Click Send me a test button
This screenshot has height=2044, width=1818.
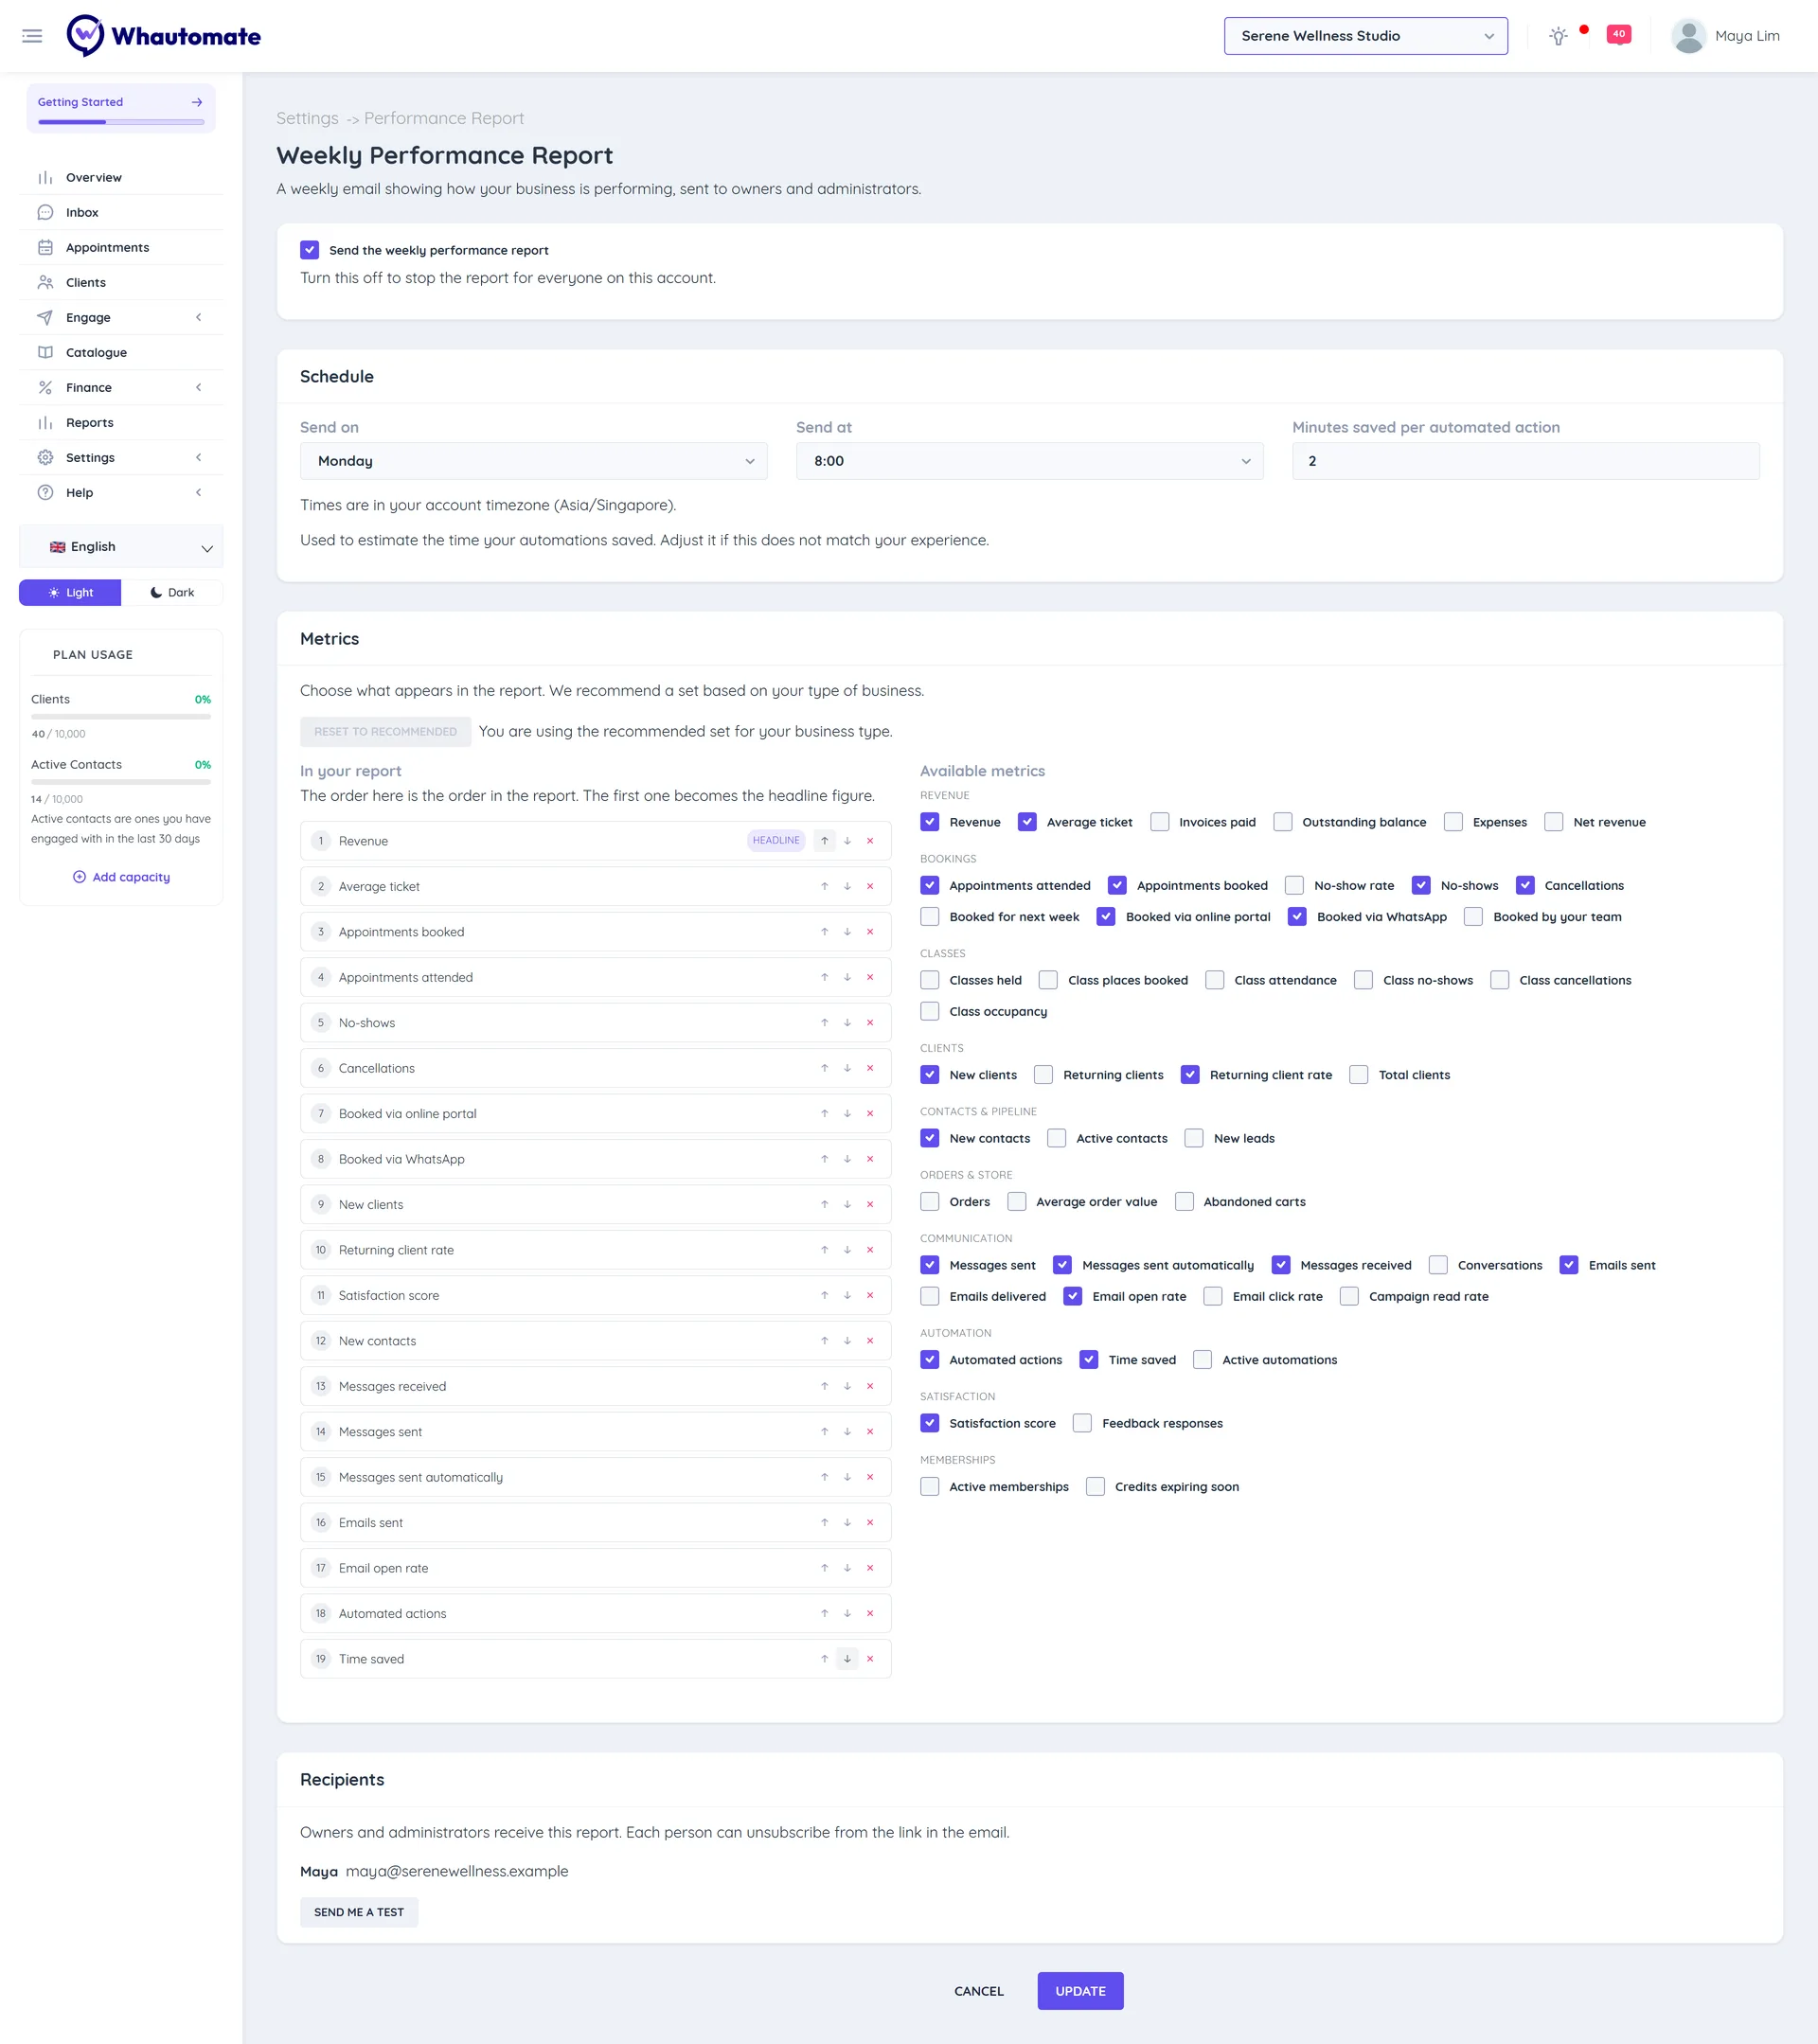pyautogui.click(x=359, y=1912)
